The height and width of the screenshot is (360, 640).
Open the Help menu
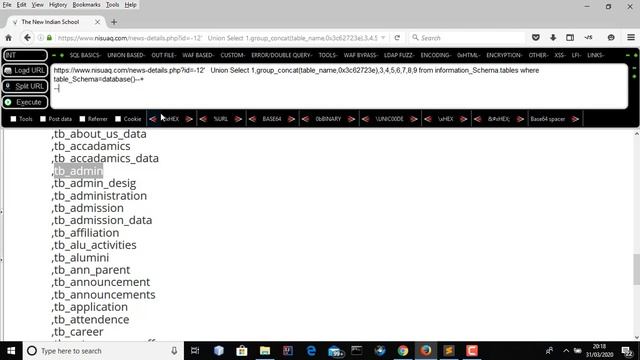[131, 5]
